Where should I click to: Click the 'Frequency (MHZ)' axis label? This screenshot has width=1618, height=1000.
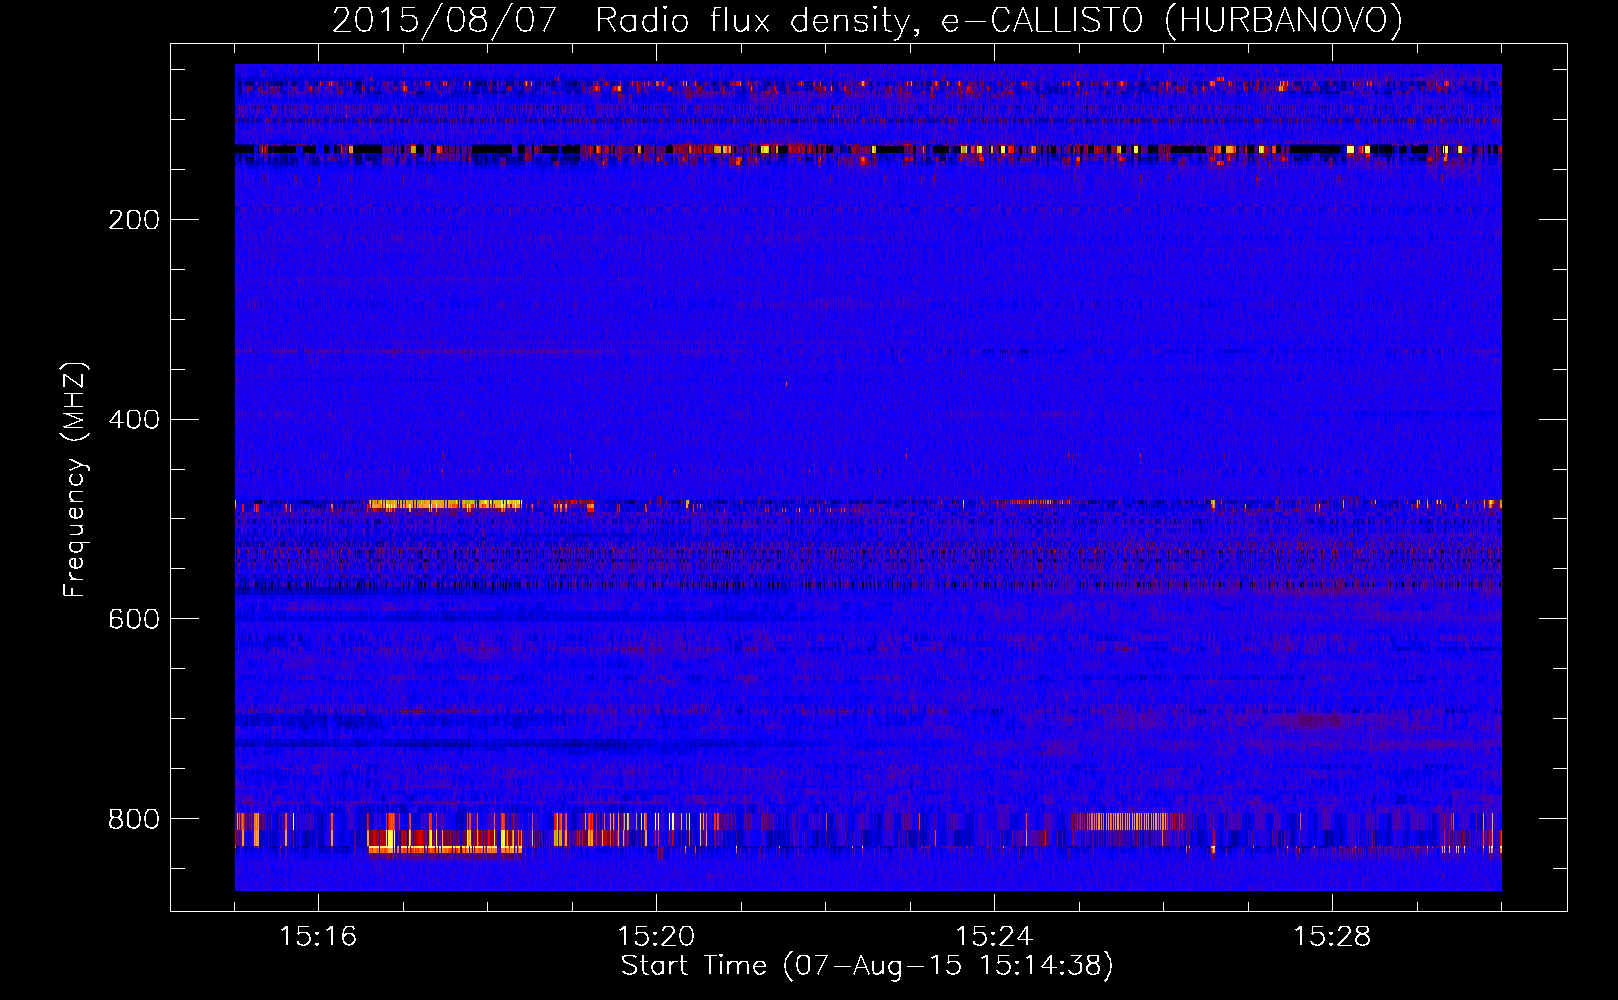(74, 480)
